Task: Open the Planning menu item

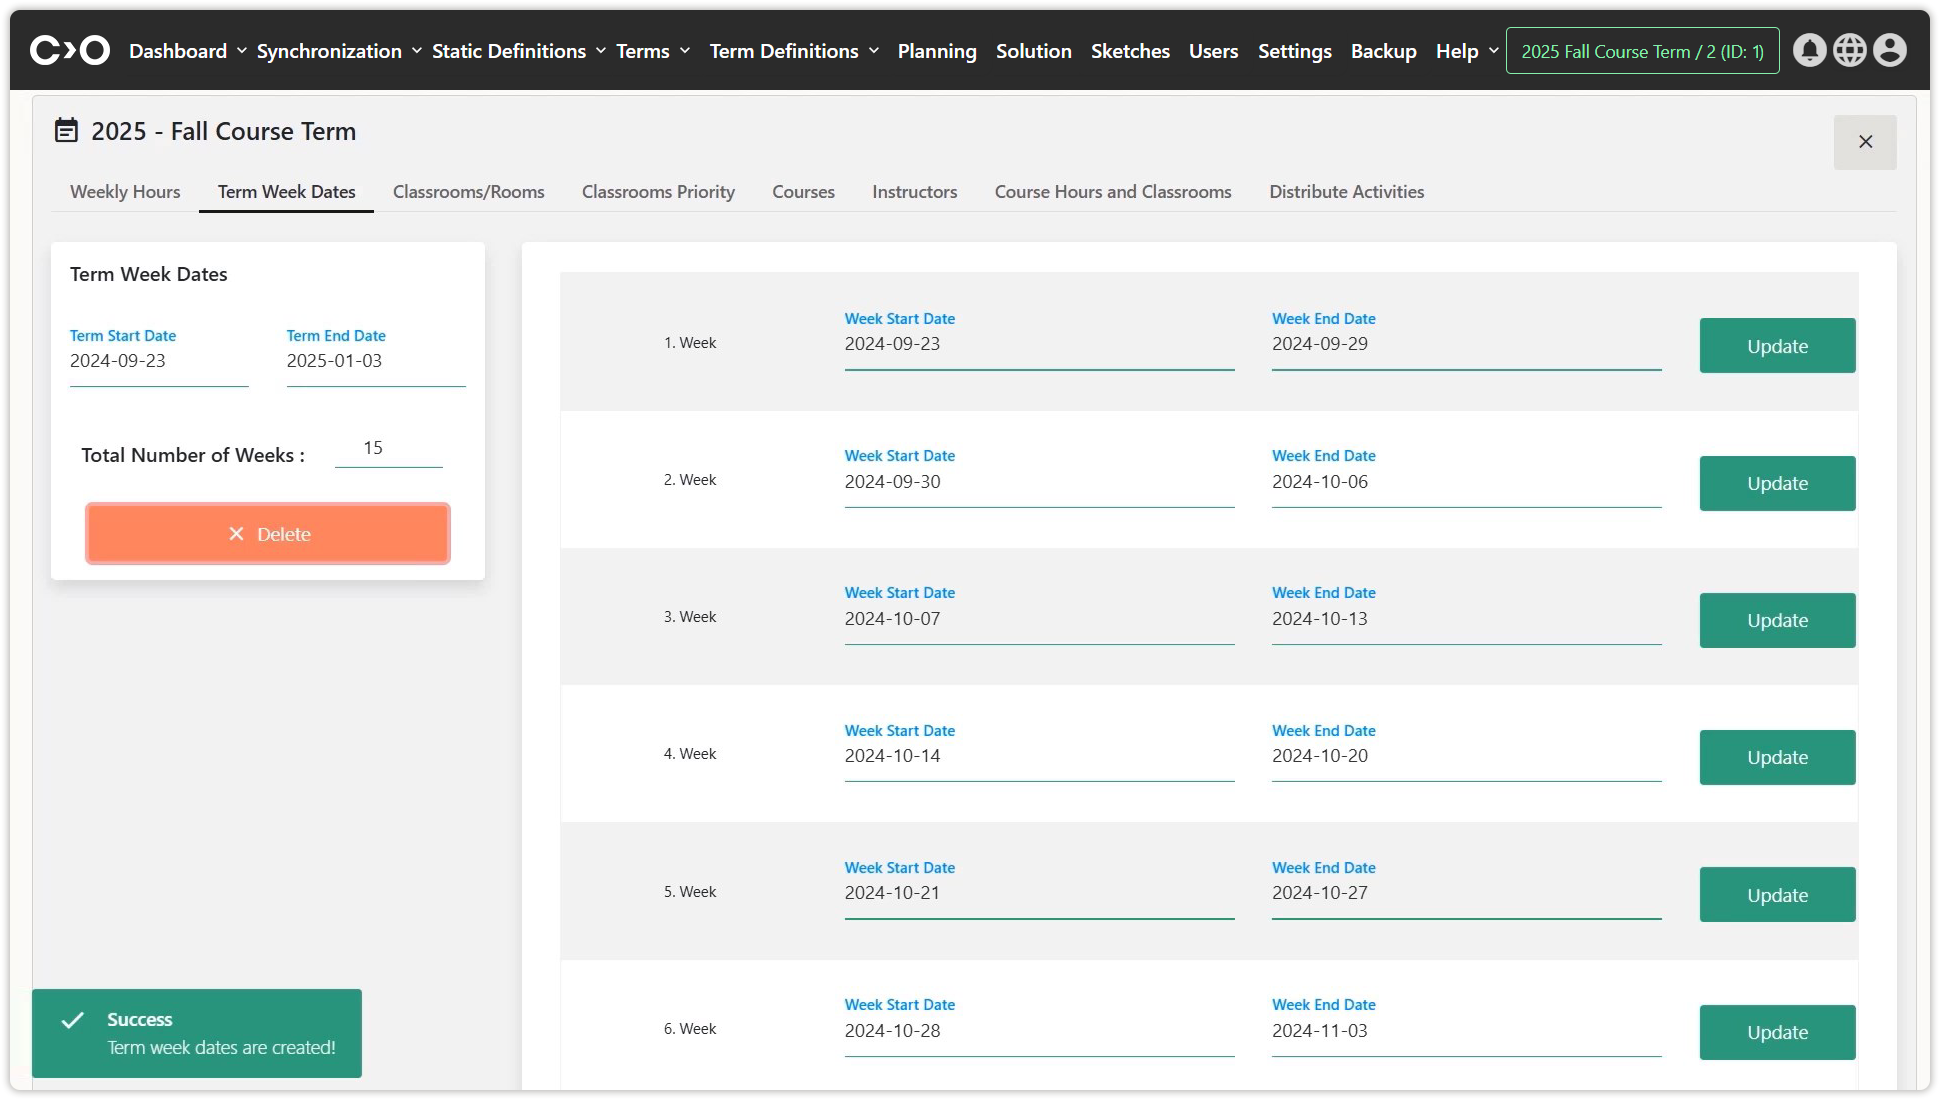Action: pyautogui.click(x=936, y=51)
